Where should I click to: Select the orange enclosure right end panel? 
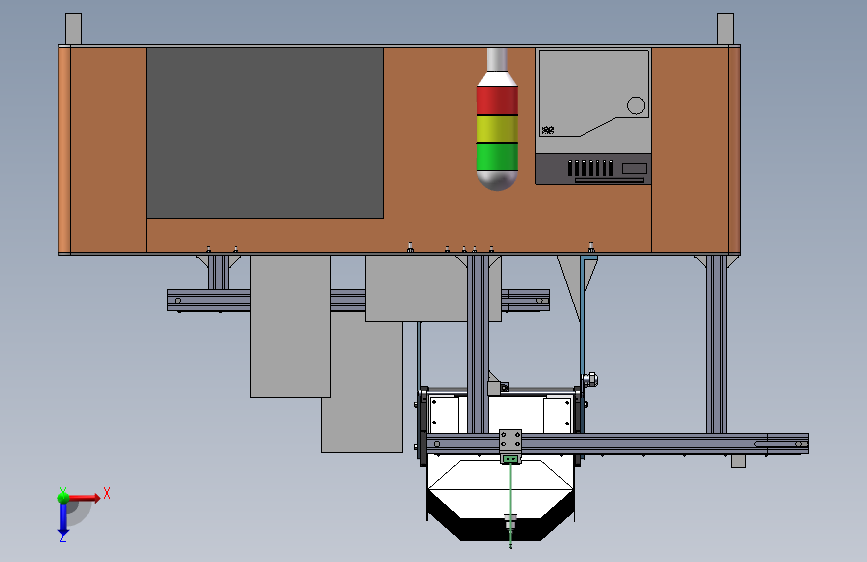coord(696,150)
